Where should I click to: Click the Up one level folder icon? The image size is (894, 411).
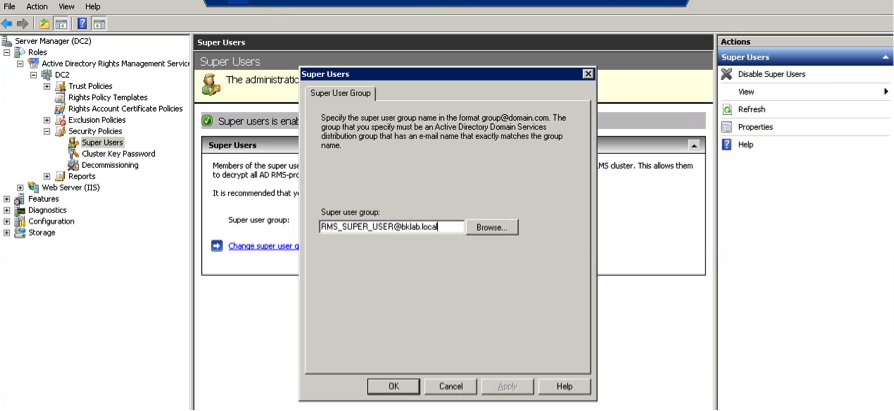click(44, 23)
